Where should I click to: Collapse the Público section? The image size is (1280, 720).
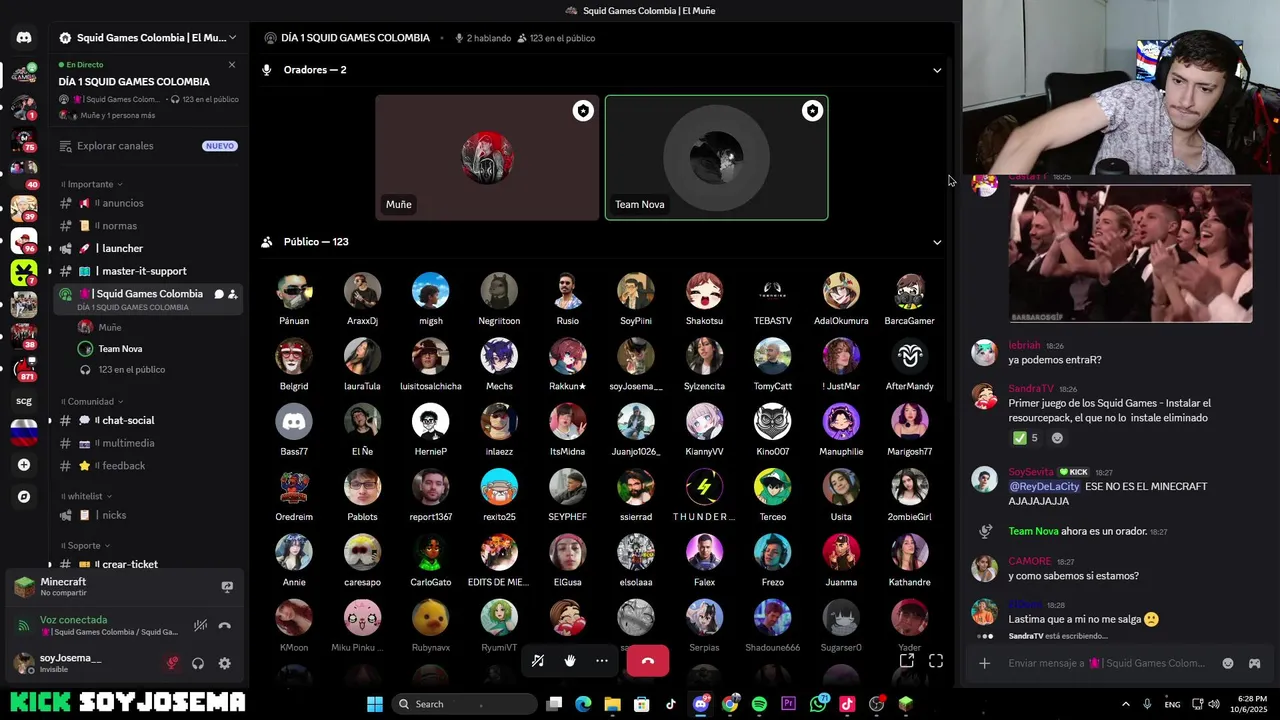(x=937, y=242)
